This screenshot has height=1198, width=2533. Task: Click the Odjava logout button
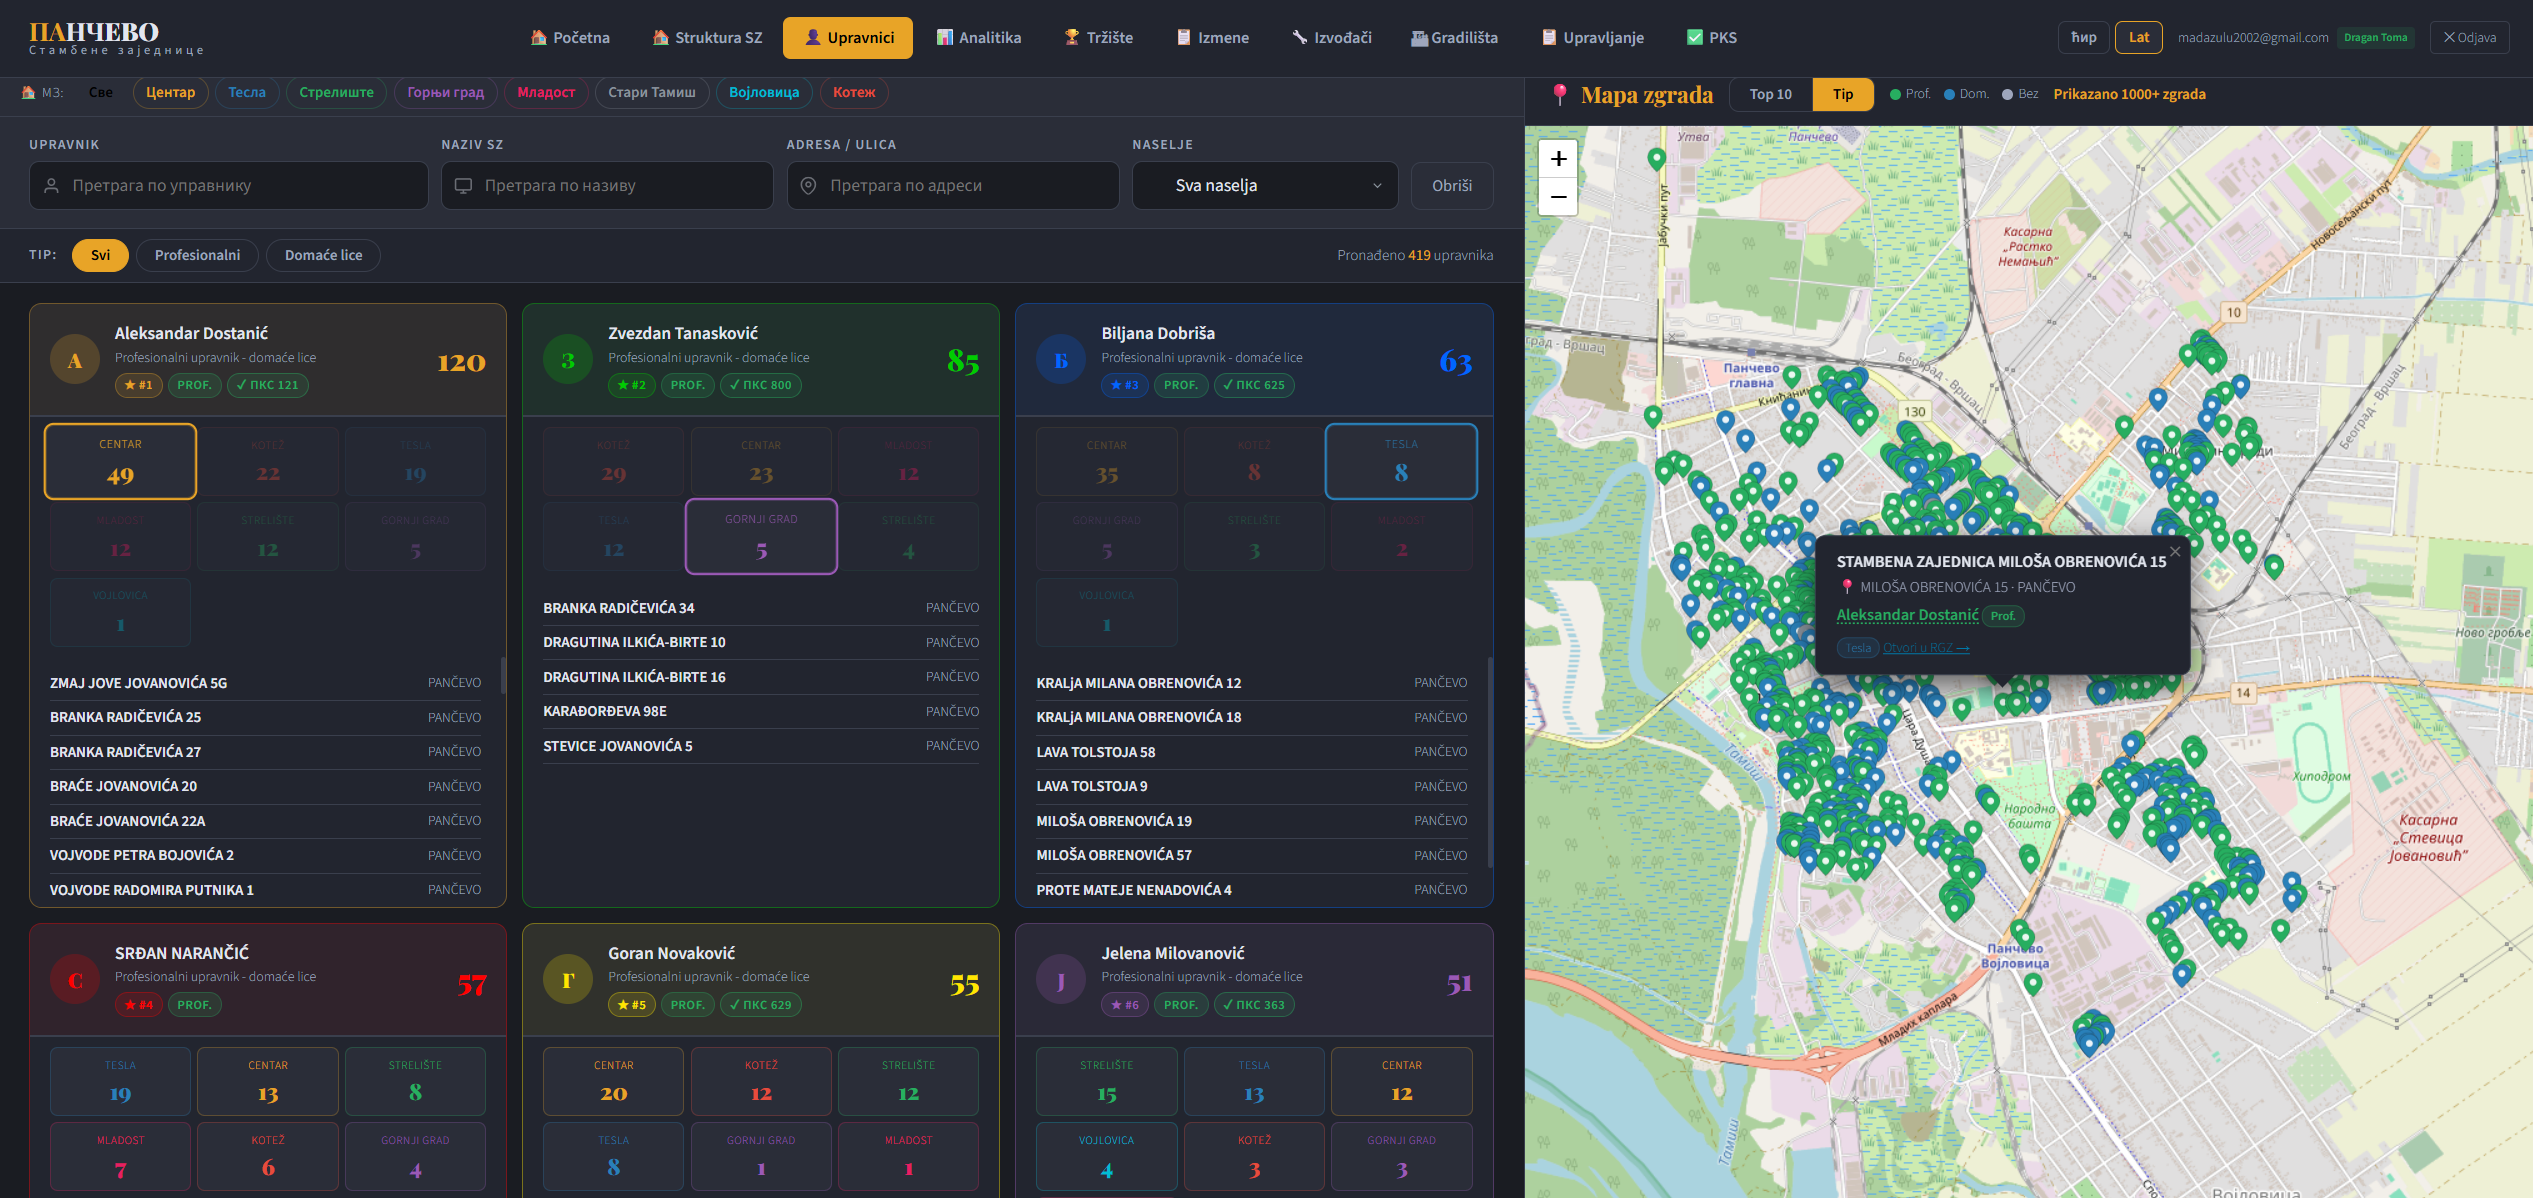[x=2469, y=38]
